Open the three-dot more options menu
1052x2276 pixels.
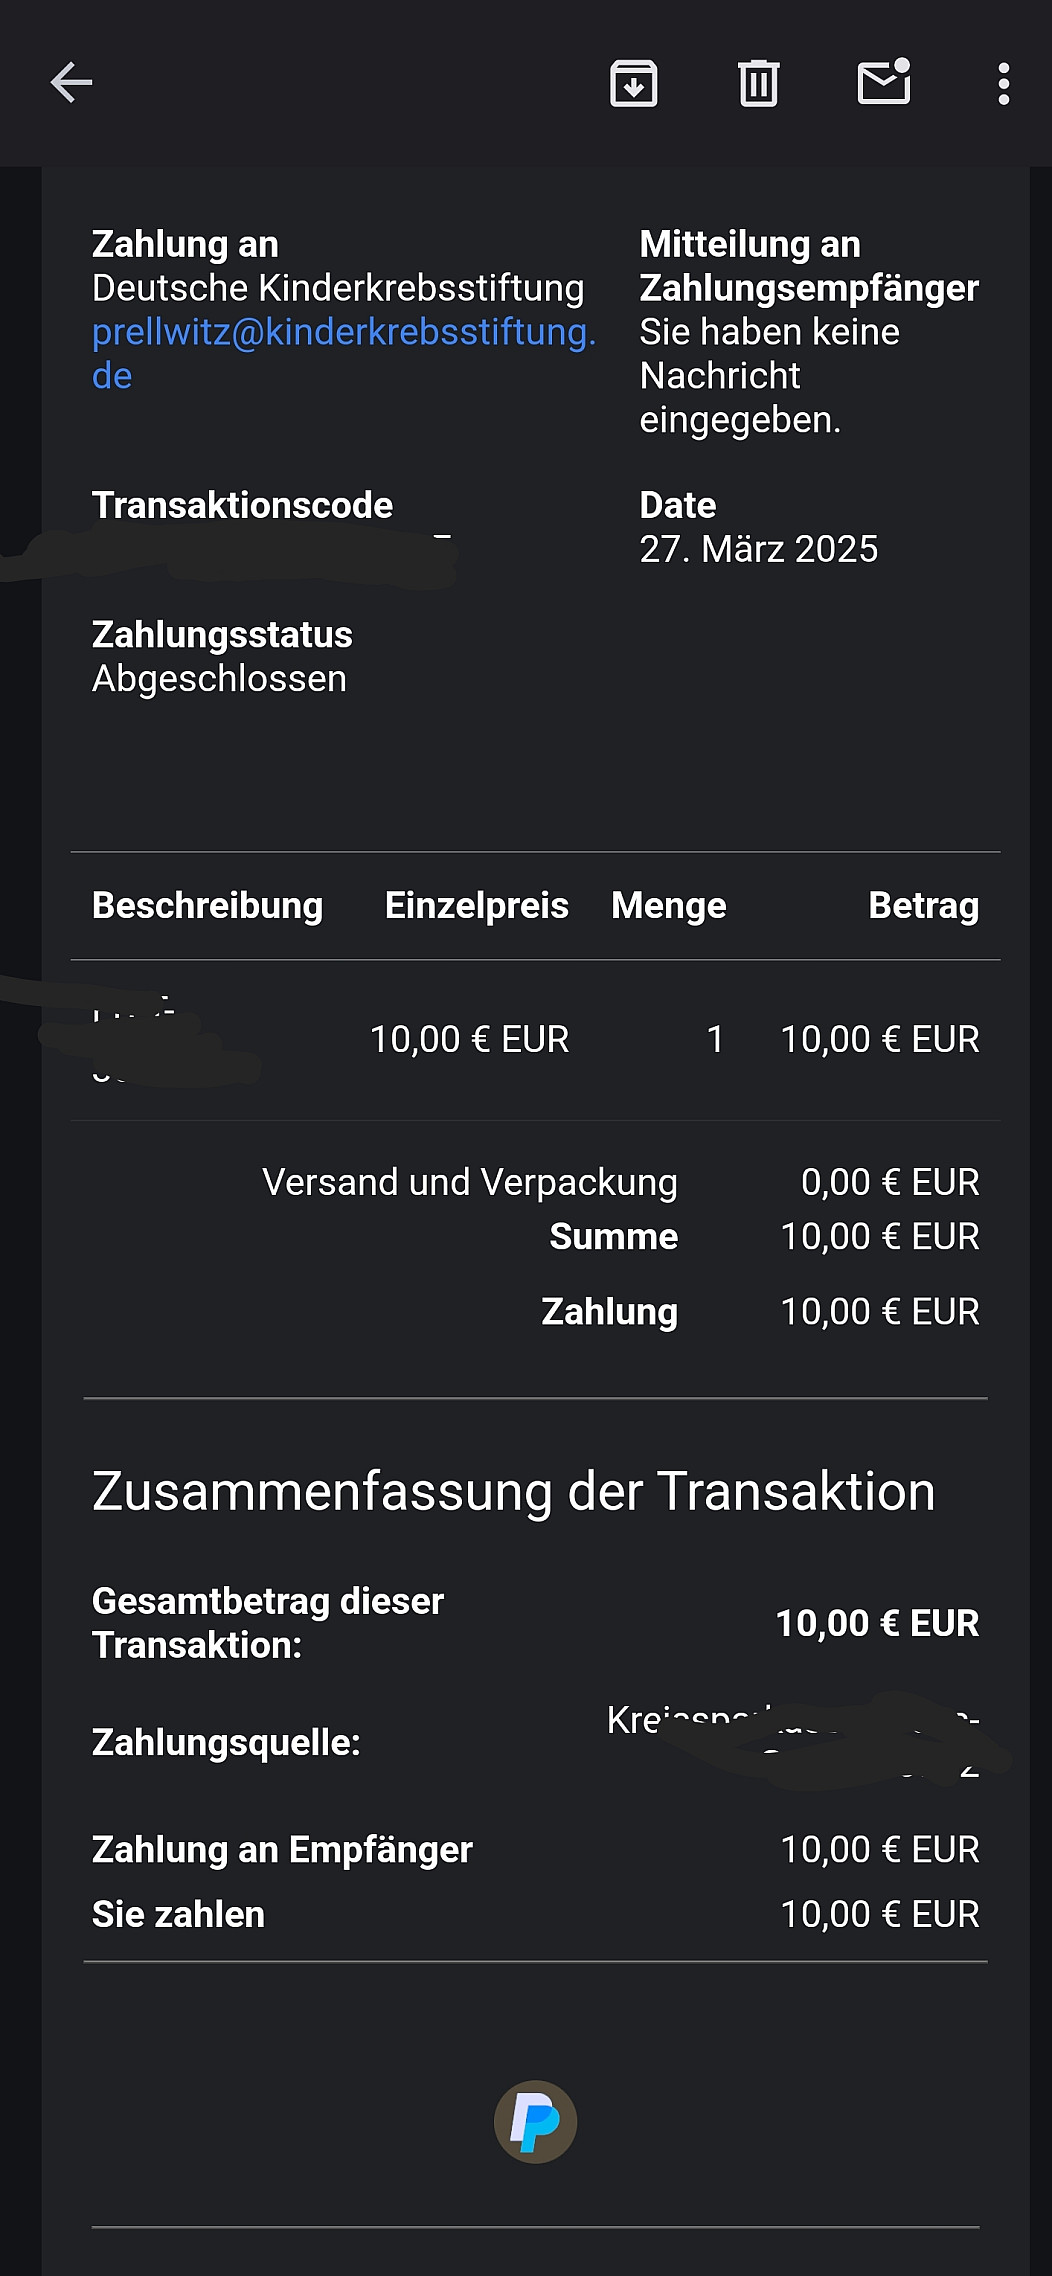coord(1004,84)
